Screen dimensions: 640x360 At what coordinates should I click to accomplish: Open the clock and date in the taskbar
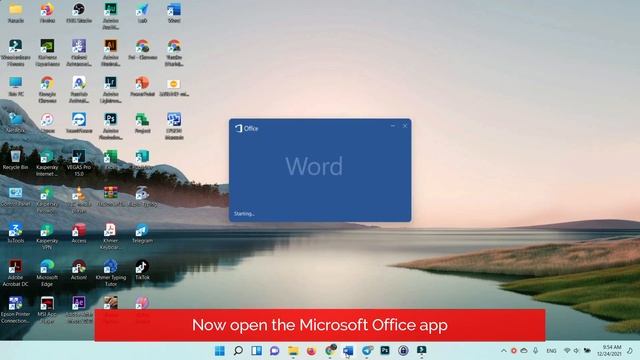point(609,351)
